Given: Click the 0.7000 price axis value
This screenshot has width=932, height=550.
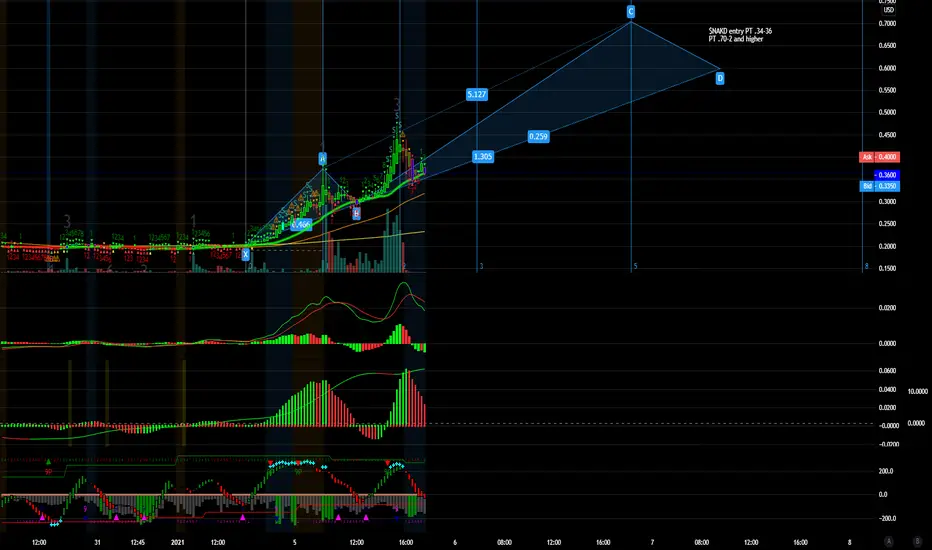Looking at the screenshot, I should click(887, 23).
